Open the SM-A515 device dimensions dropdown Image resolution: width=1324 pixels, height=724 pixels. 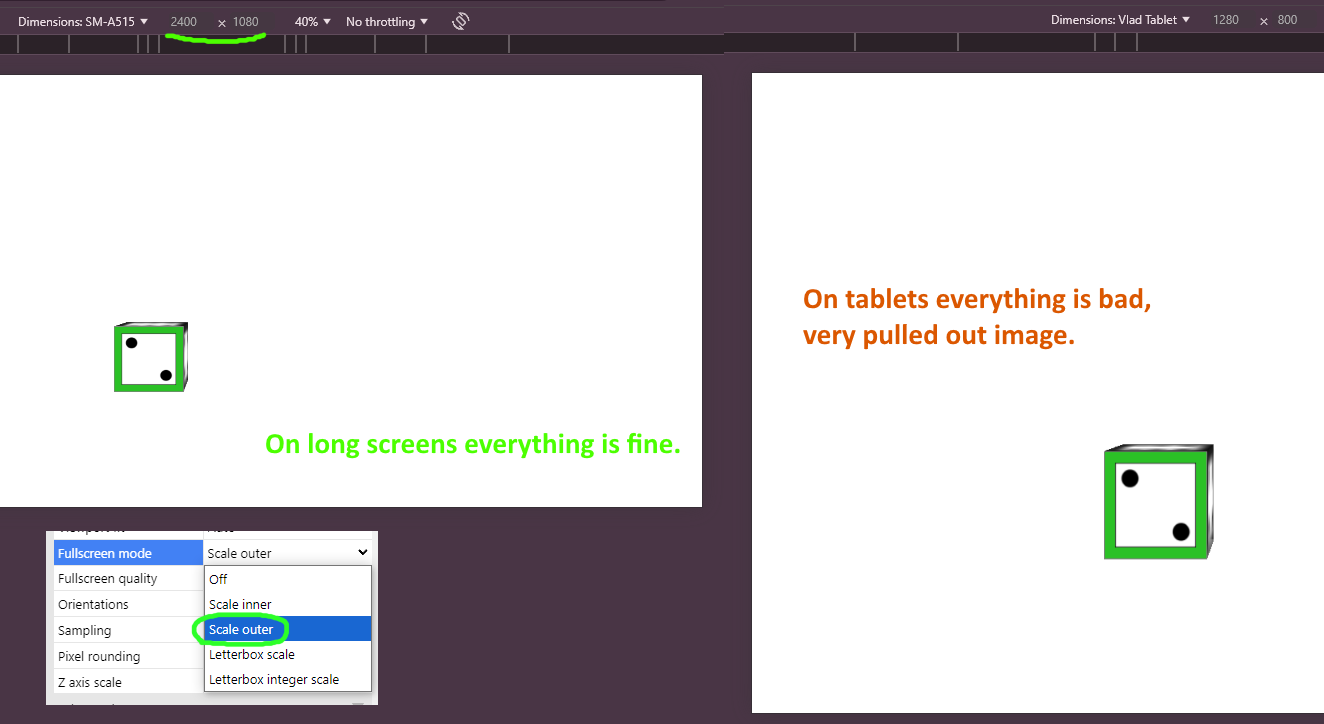tap(83, 21)
